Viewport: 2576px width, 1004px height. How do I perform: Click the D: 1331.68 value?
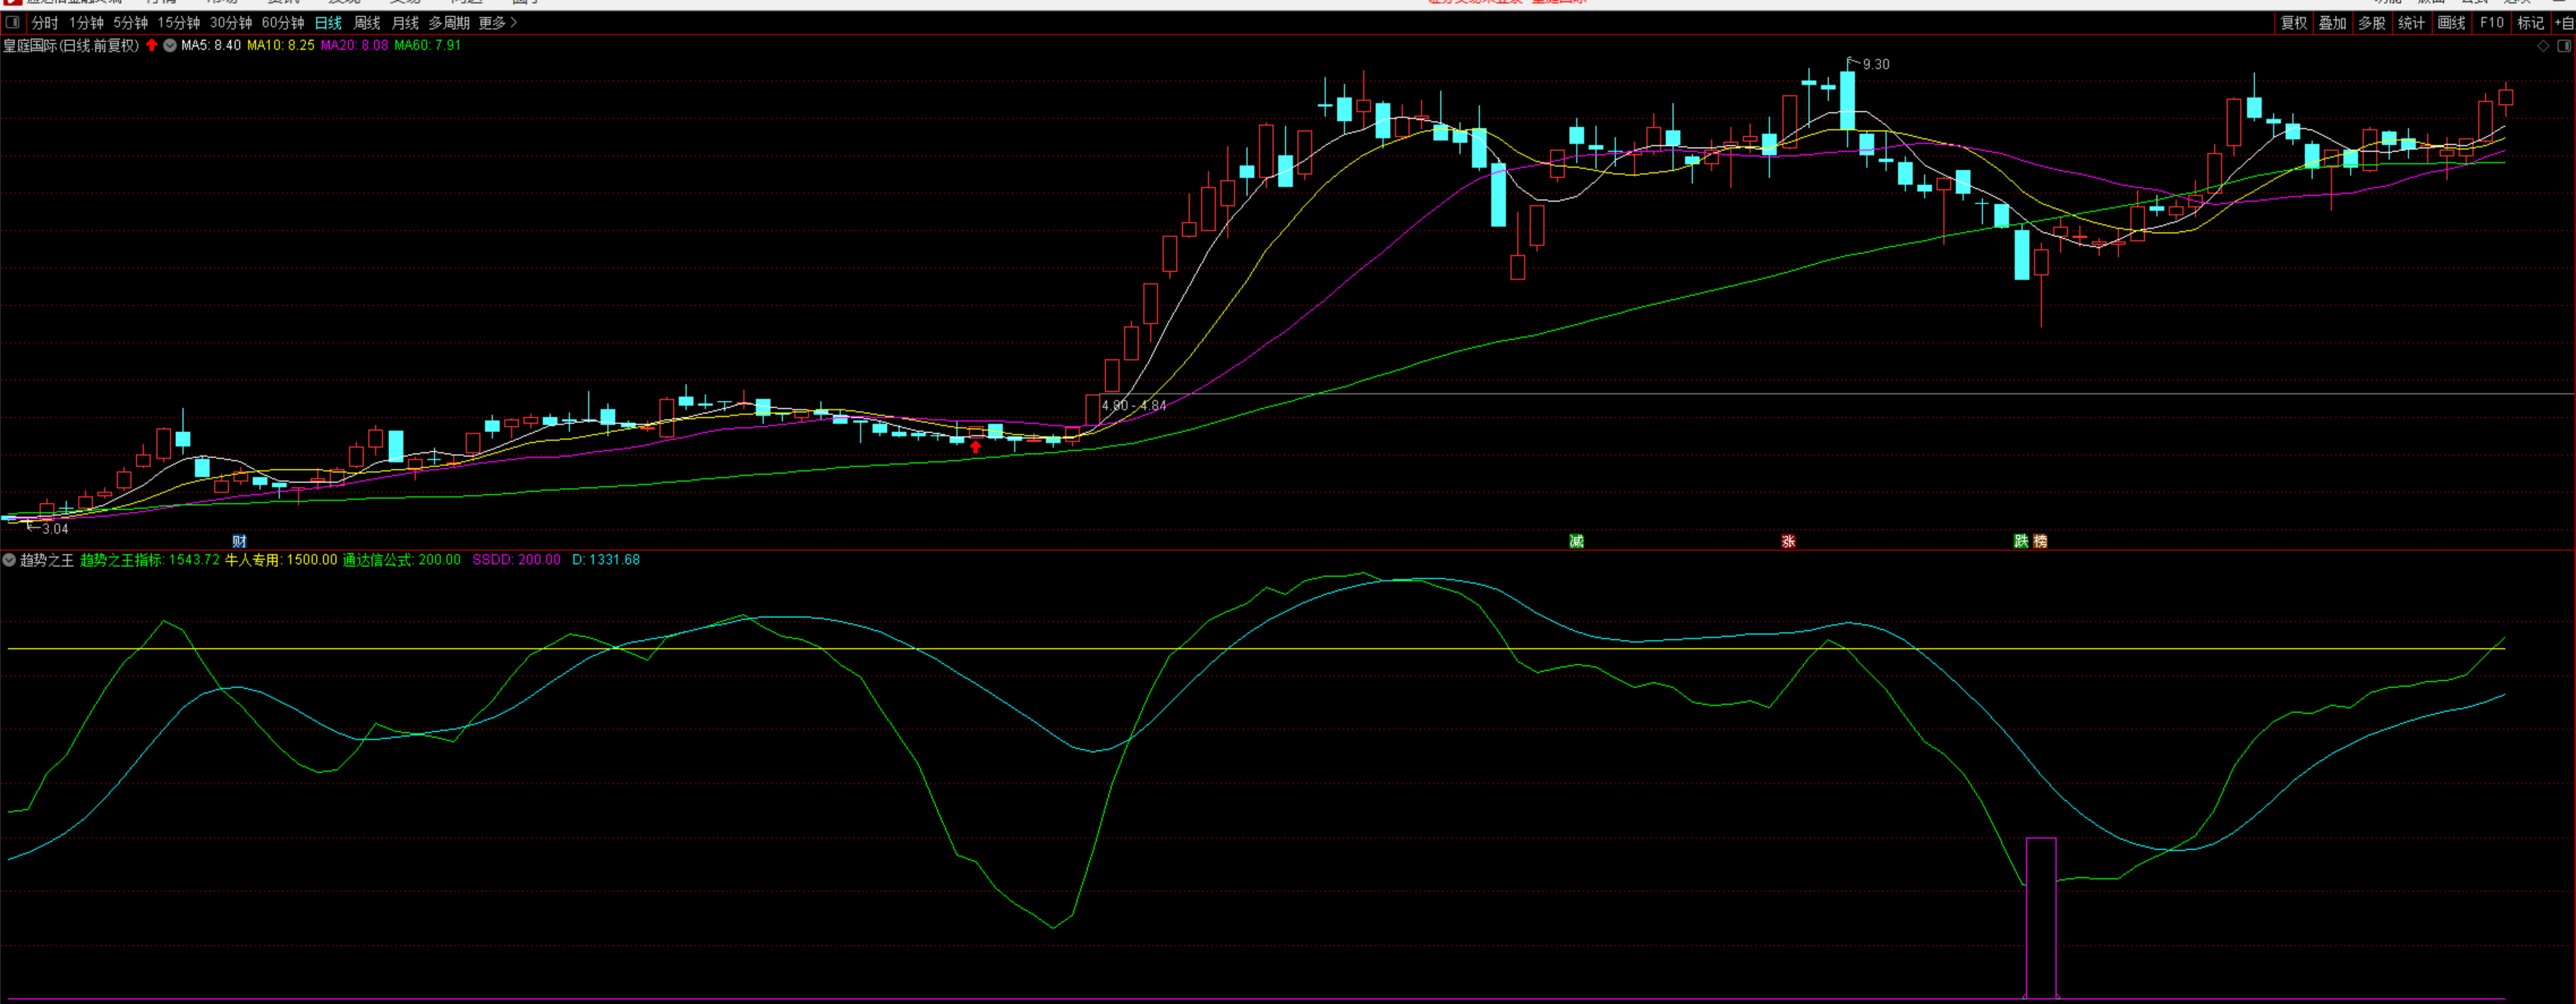click(x=606, y=560)
